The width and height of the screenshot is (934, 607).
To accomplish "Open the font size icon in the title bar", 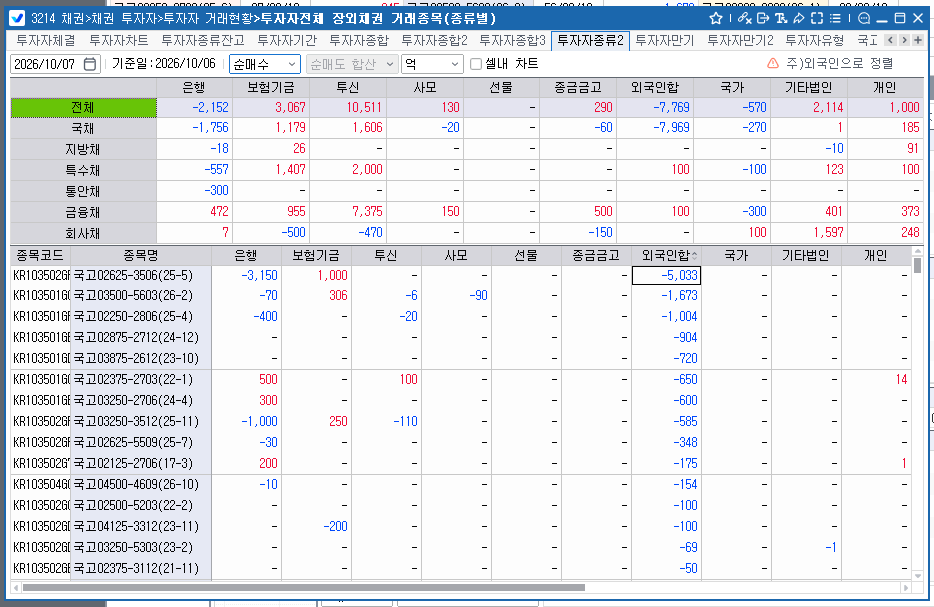I will [x=781, y=18].
